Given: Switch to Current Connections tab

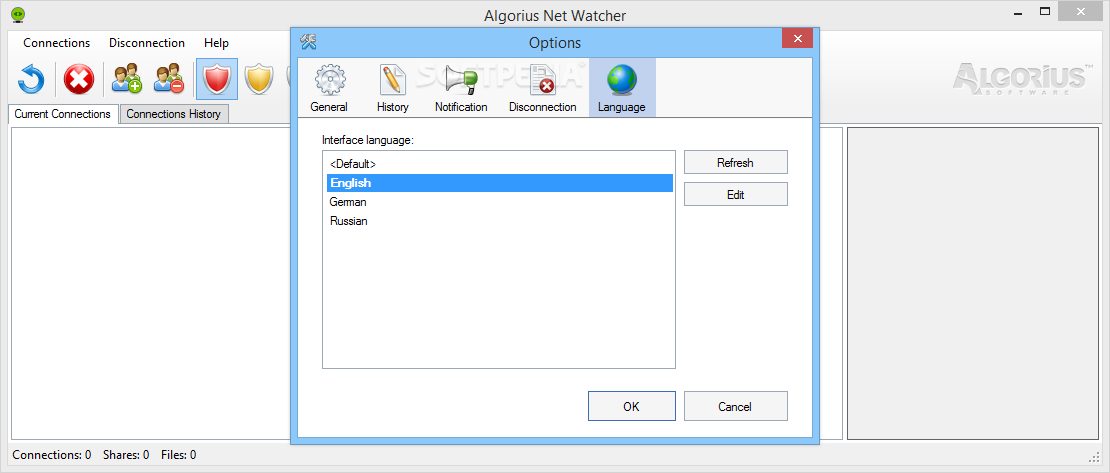Looking at the screenshot, I should (x=62, y=114).
